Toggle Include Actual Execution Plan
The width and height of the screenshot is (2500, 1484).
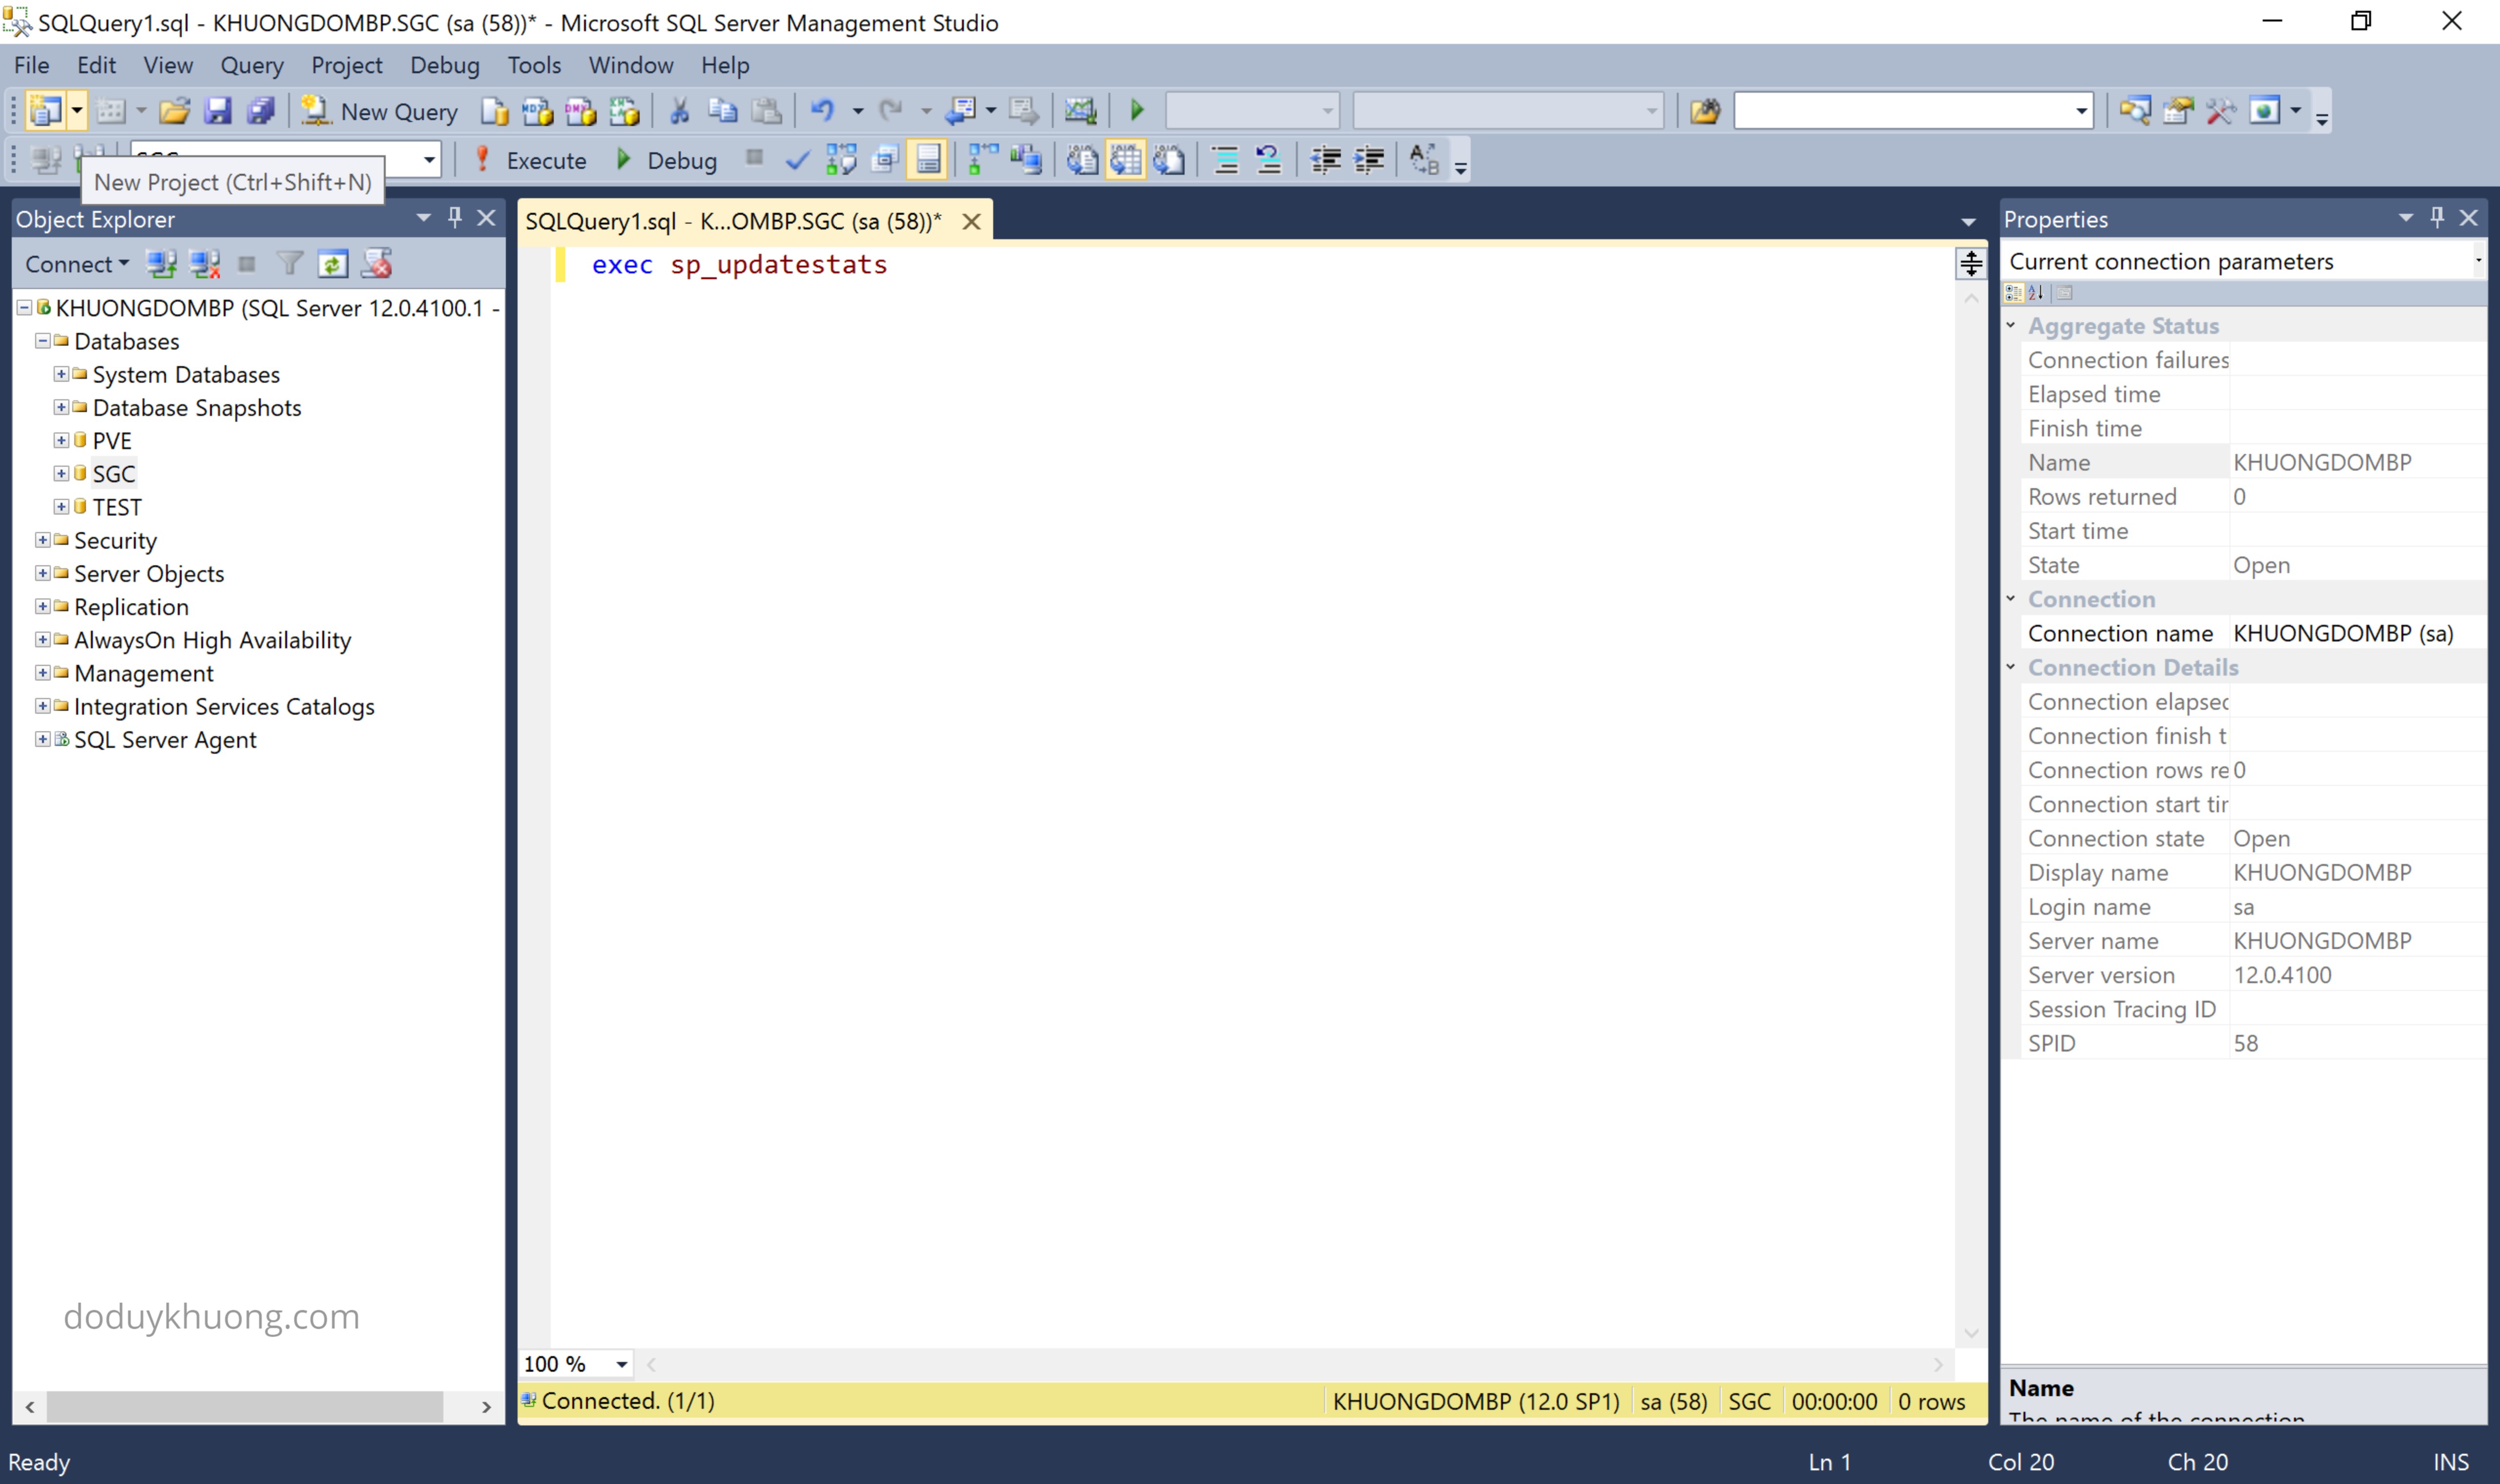tap(983, 160)
